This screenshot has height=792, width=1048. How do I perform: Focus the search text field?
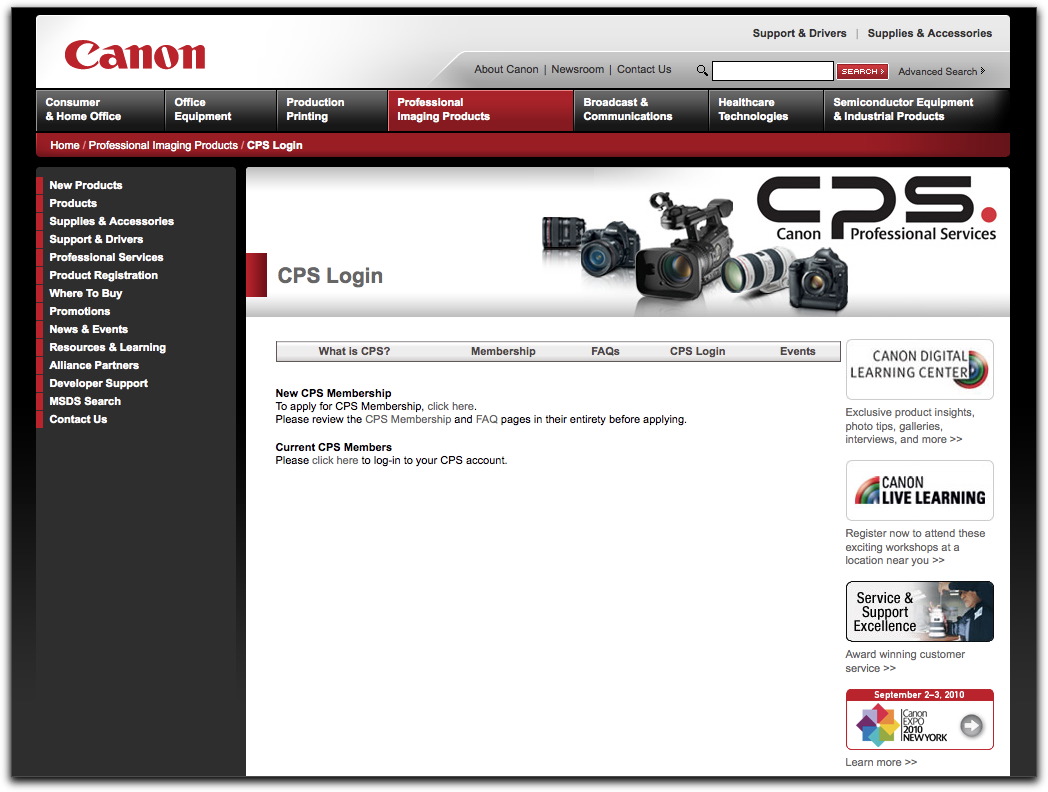pos(773,71)
